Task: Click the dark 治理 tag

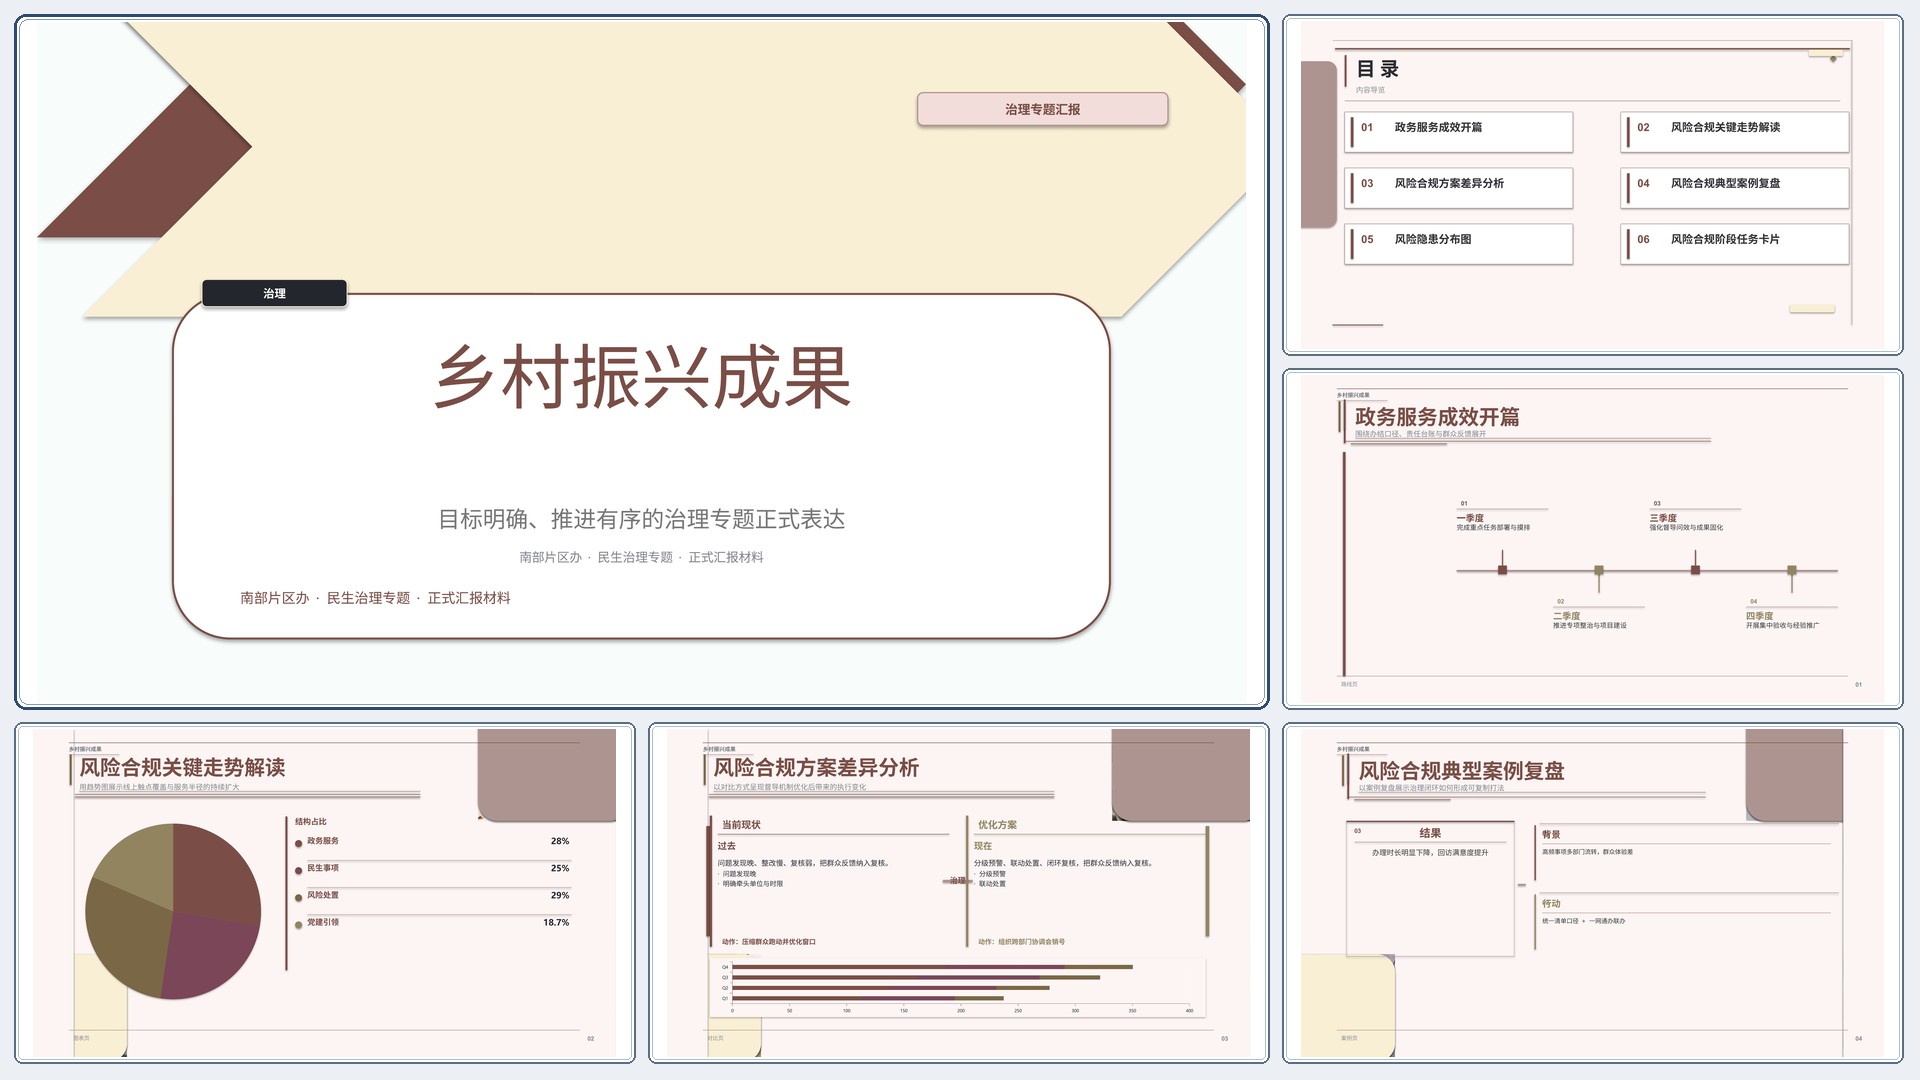Action: (x=274, y=293)
